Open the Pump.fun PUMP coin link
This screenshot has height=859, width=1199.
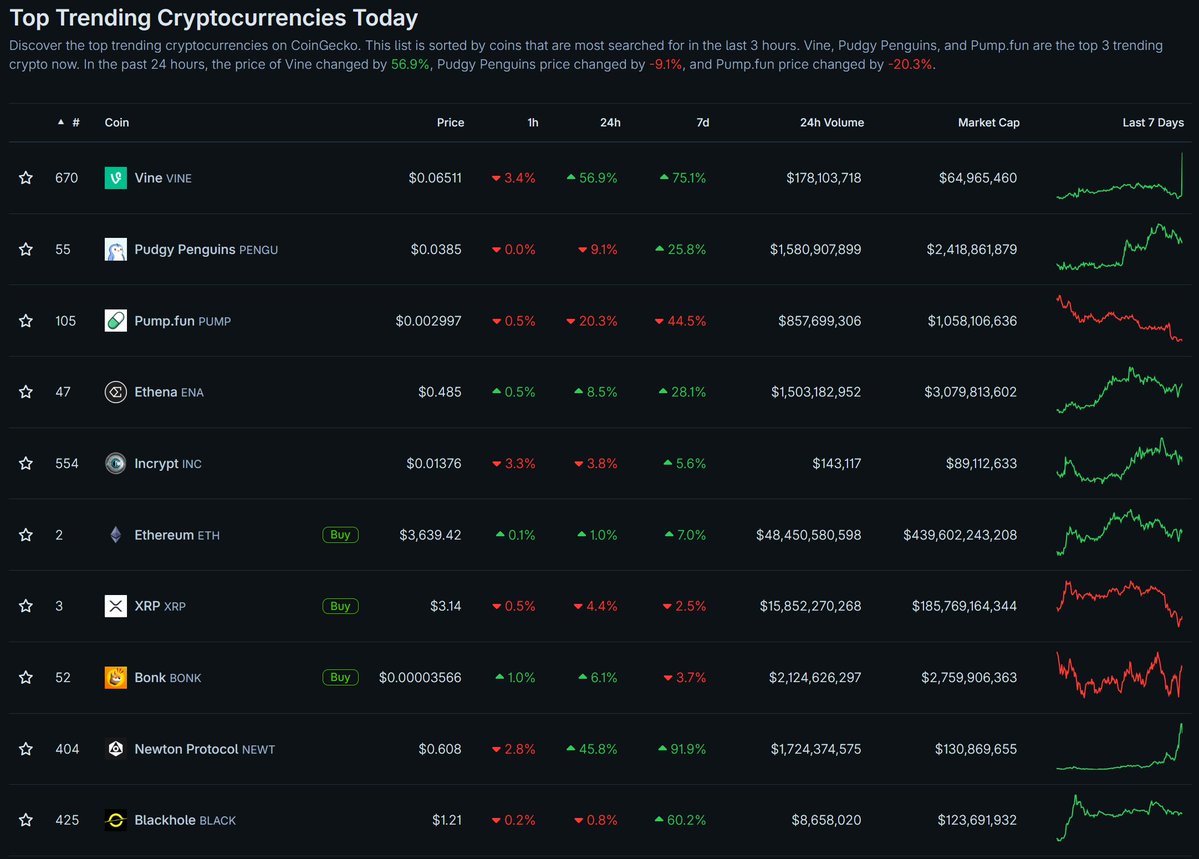click(183, 320)
